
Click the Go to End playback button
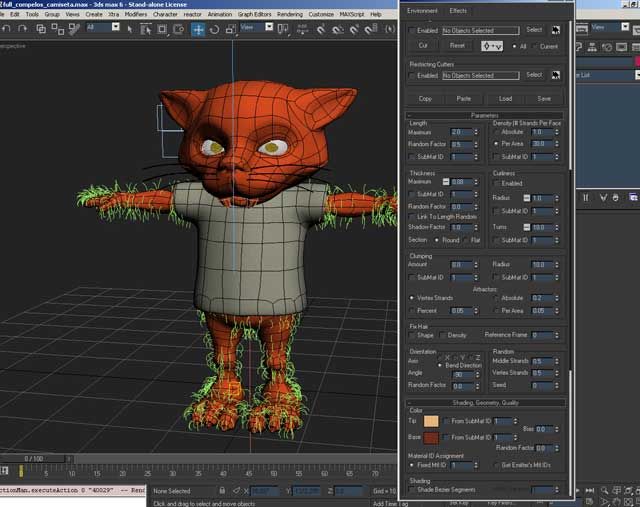coord(590,490)
